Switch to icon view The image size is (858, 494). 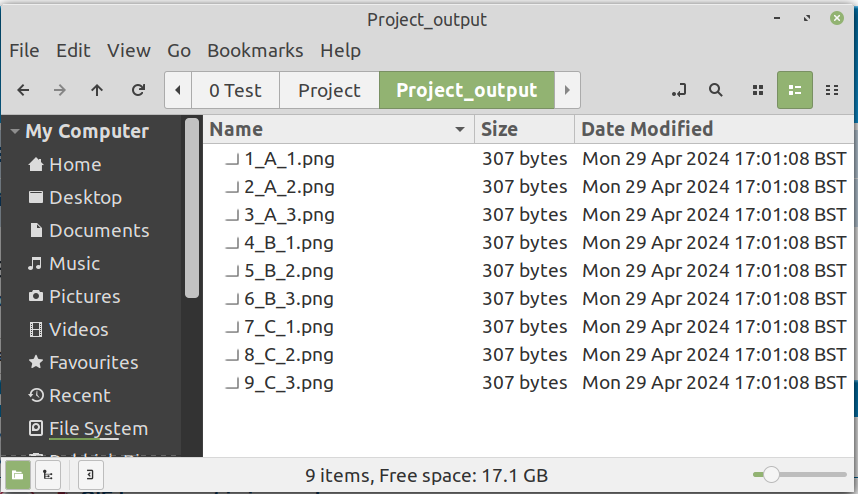point(757,90)
